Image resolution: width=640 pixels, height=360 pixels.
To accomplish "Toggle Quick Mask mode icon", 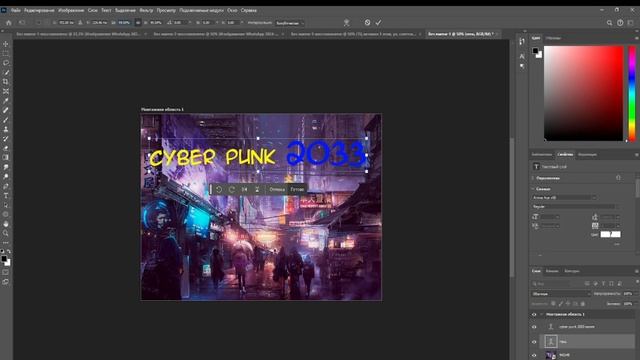I will coord(6,272).
